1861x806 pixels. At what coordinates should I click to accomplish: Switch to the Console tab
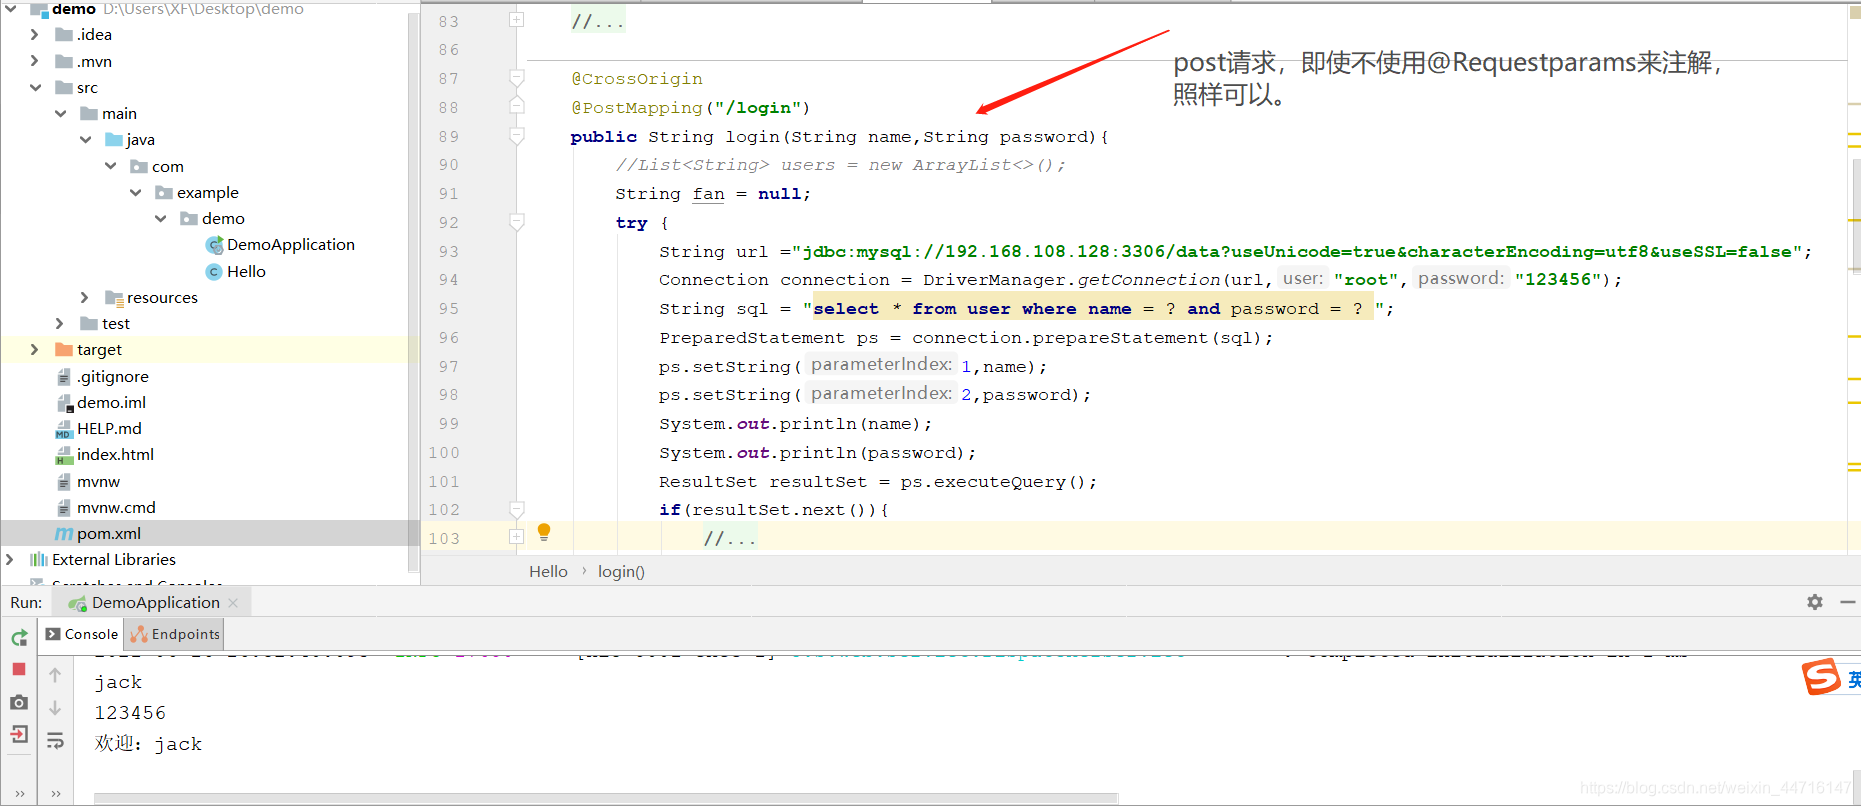tap(82, 634)
